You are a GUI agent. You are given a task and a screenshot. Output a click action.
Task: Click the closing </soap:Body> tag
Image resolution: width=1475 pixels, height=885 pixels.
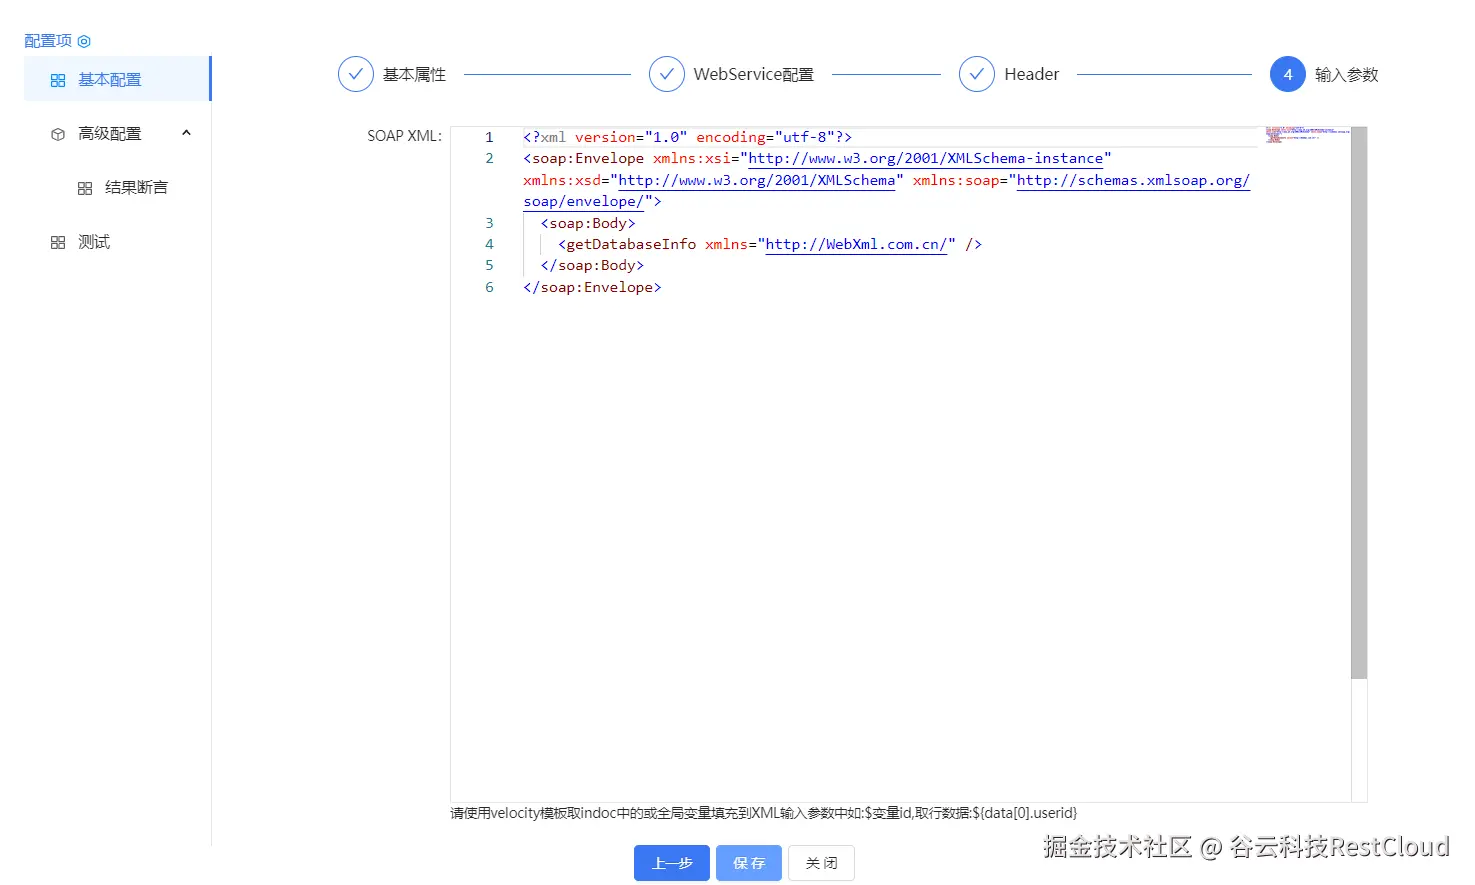[x=592, y=265]
